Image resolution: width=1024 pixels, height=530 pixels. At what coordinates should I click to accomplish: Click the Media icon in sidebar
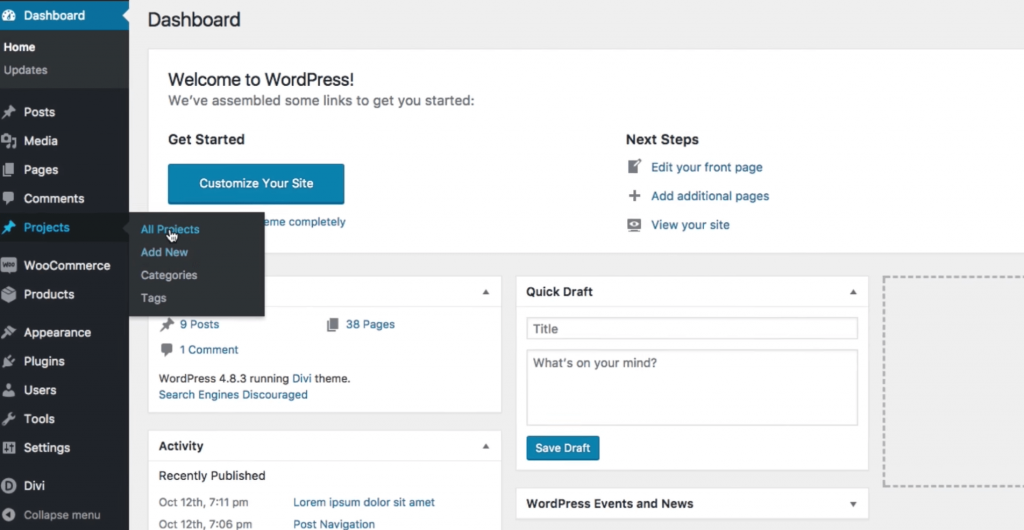tap(8, 141)
